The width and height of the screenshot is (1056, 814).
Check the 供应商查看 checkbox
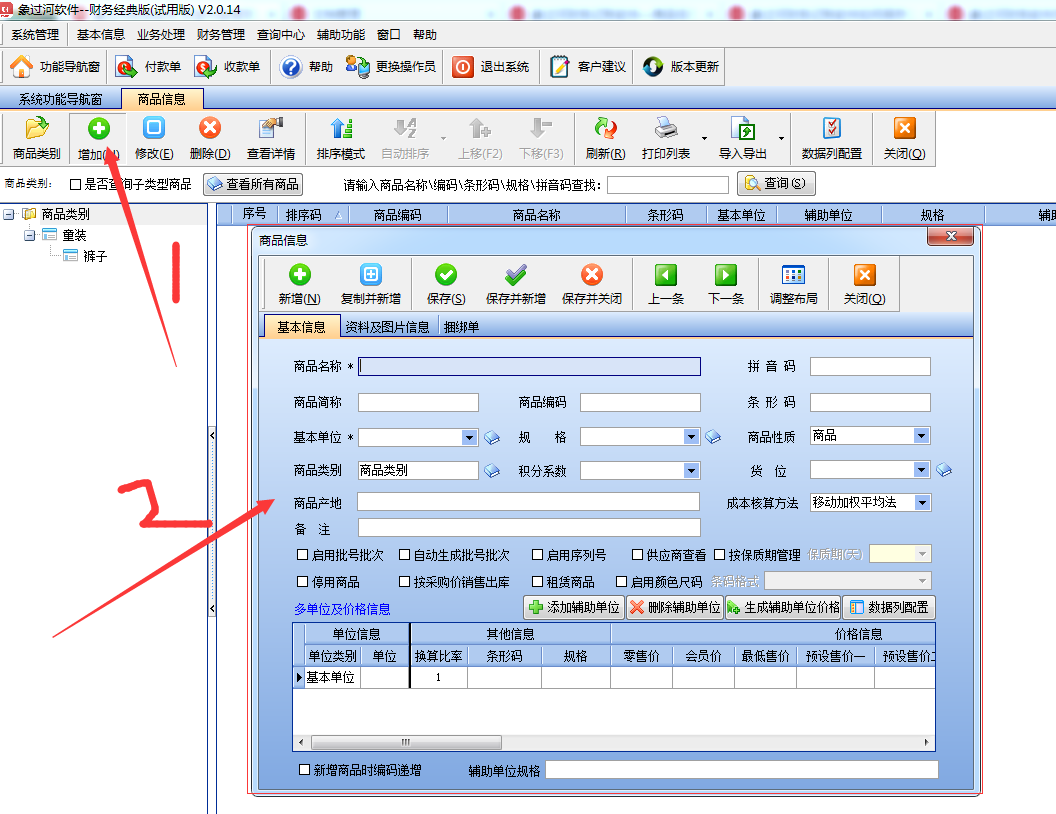pyautogui.click(x=637, y=555)
